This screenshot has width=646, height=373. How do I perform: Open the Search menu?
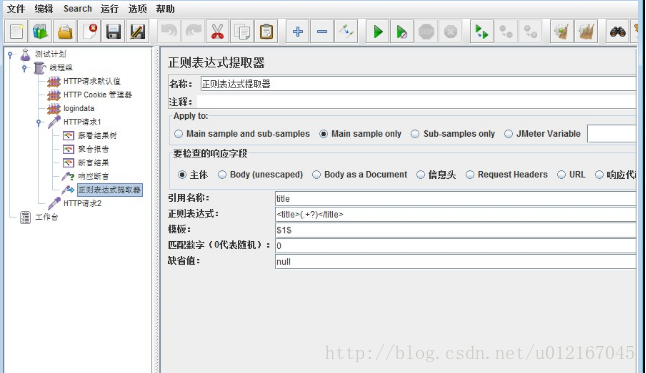point(77,9)
